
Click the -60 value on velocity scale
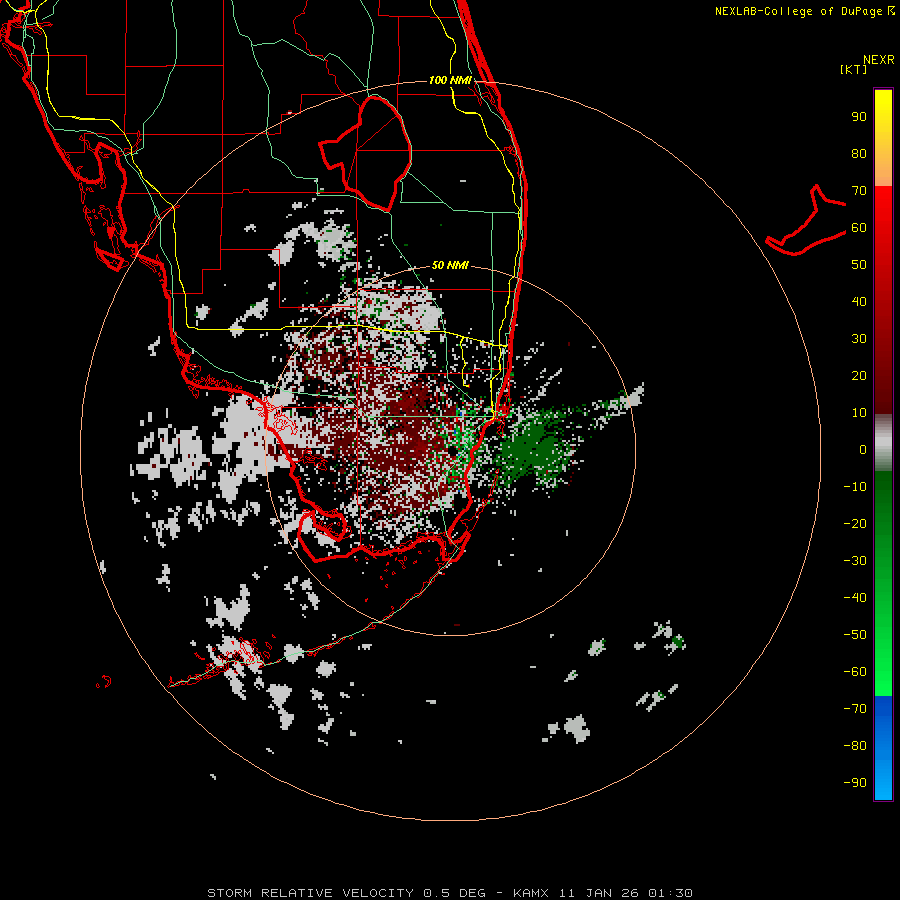(x=855, y=672)
